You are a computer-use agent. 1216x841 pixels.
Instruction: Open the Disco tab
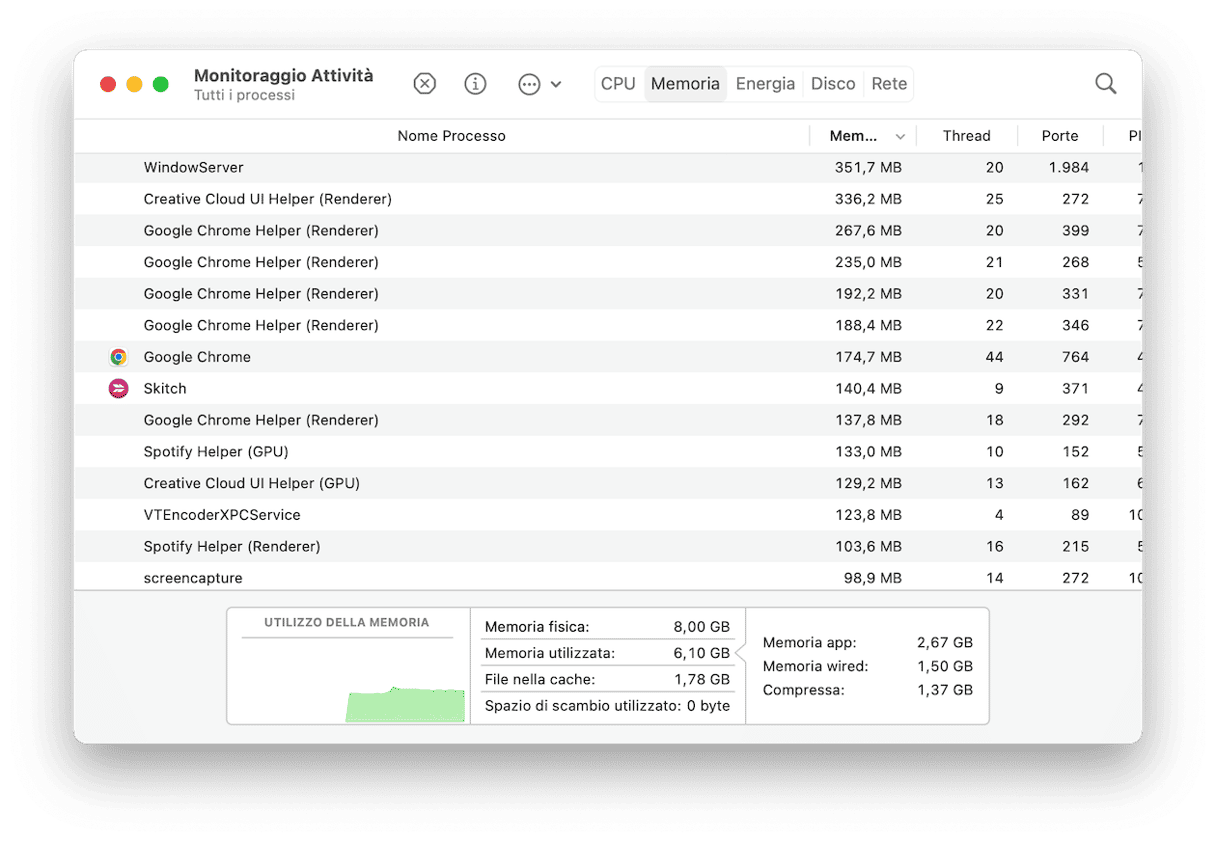833,84
